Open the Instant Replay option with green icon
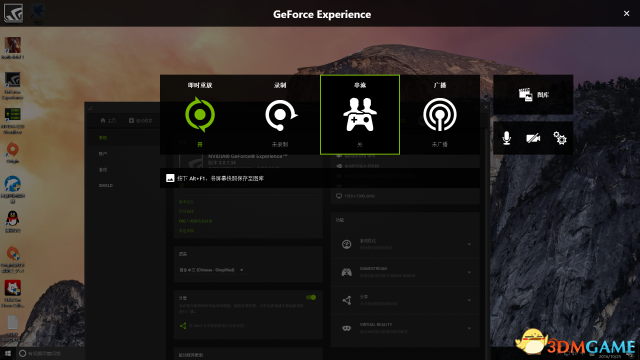 [200, 115]
